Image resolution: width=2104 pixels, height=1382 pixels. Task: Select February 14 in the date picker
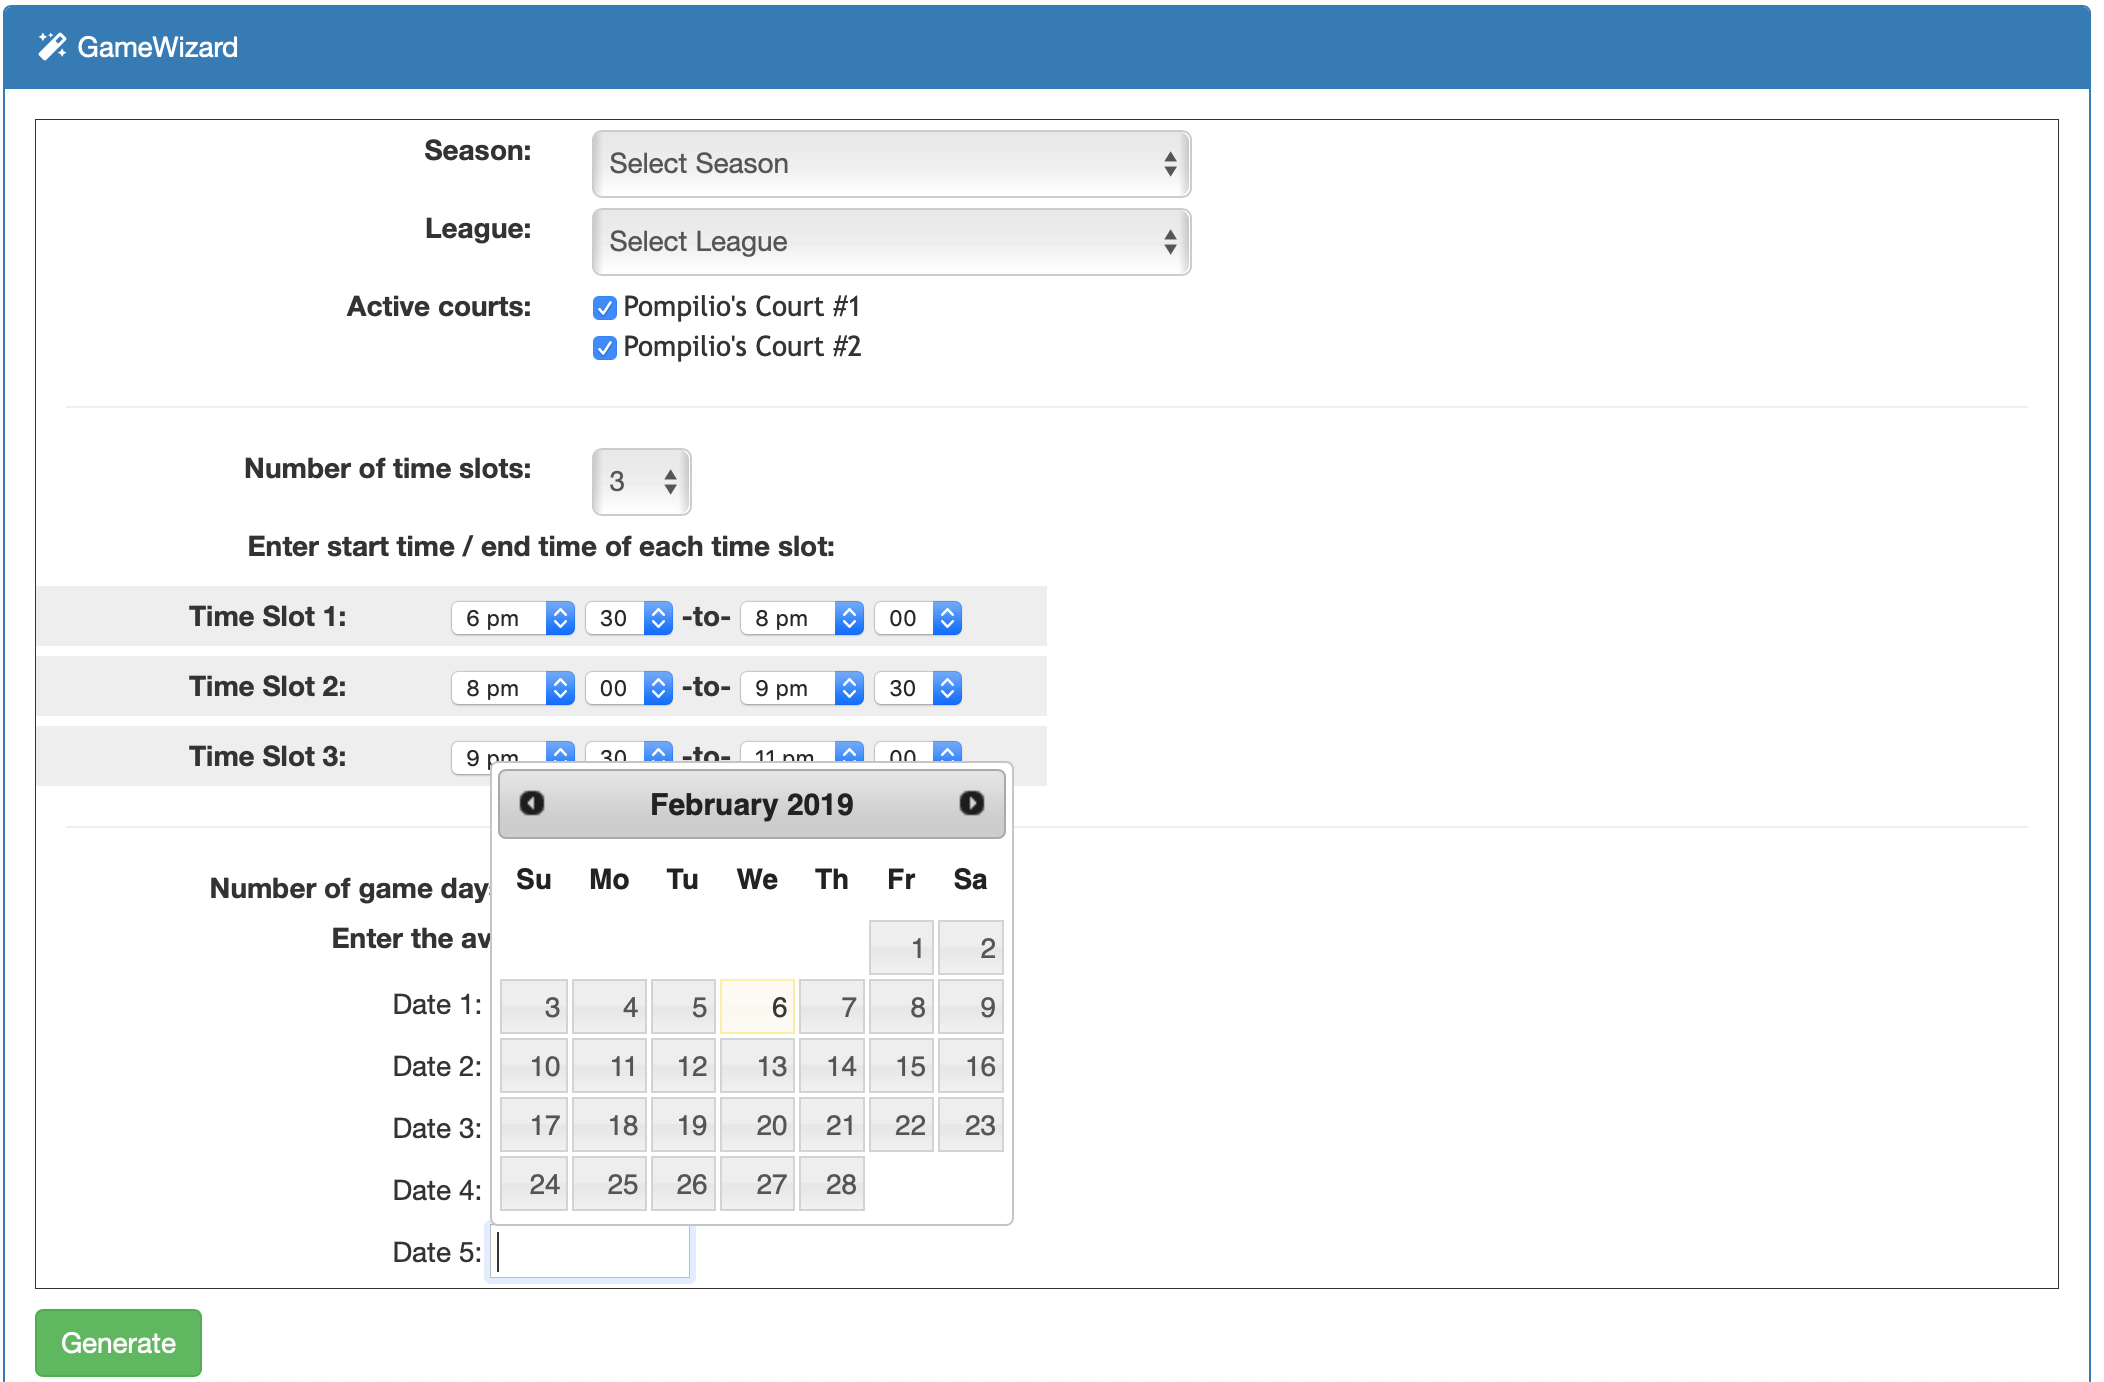coord(832,1066)
